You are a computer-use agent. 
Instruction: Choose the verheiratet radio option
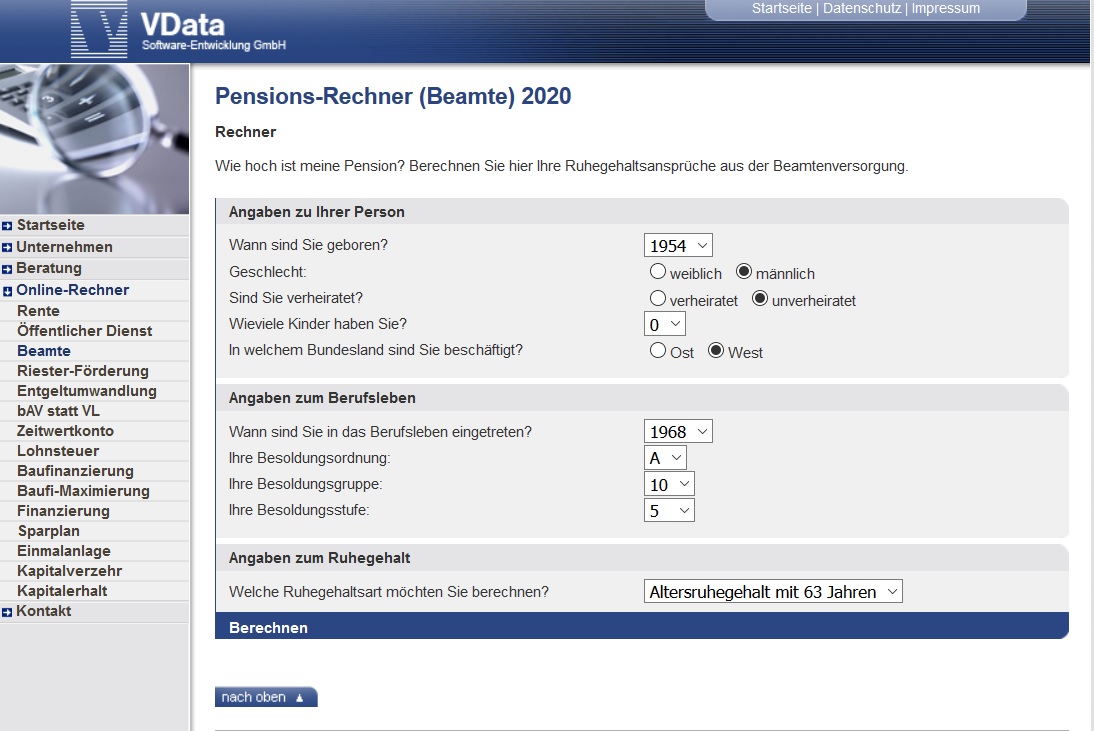pyautogui.click(x=658, y=298)
